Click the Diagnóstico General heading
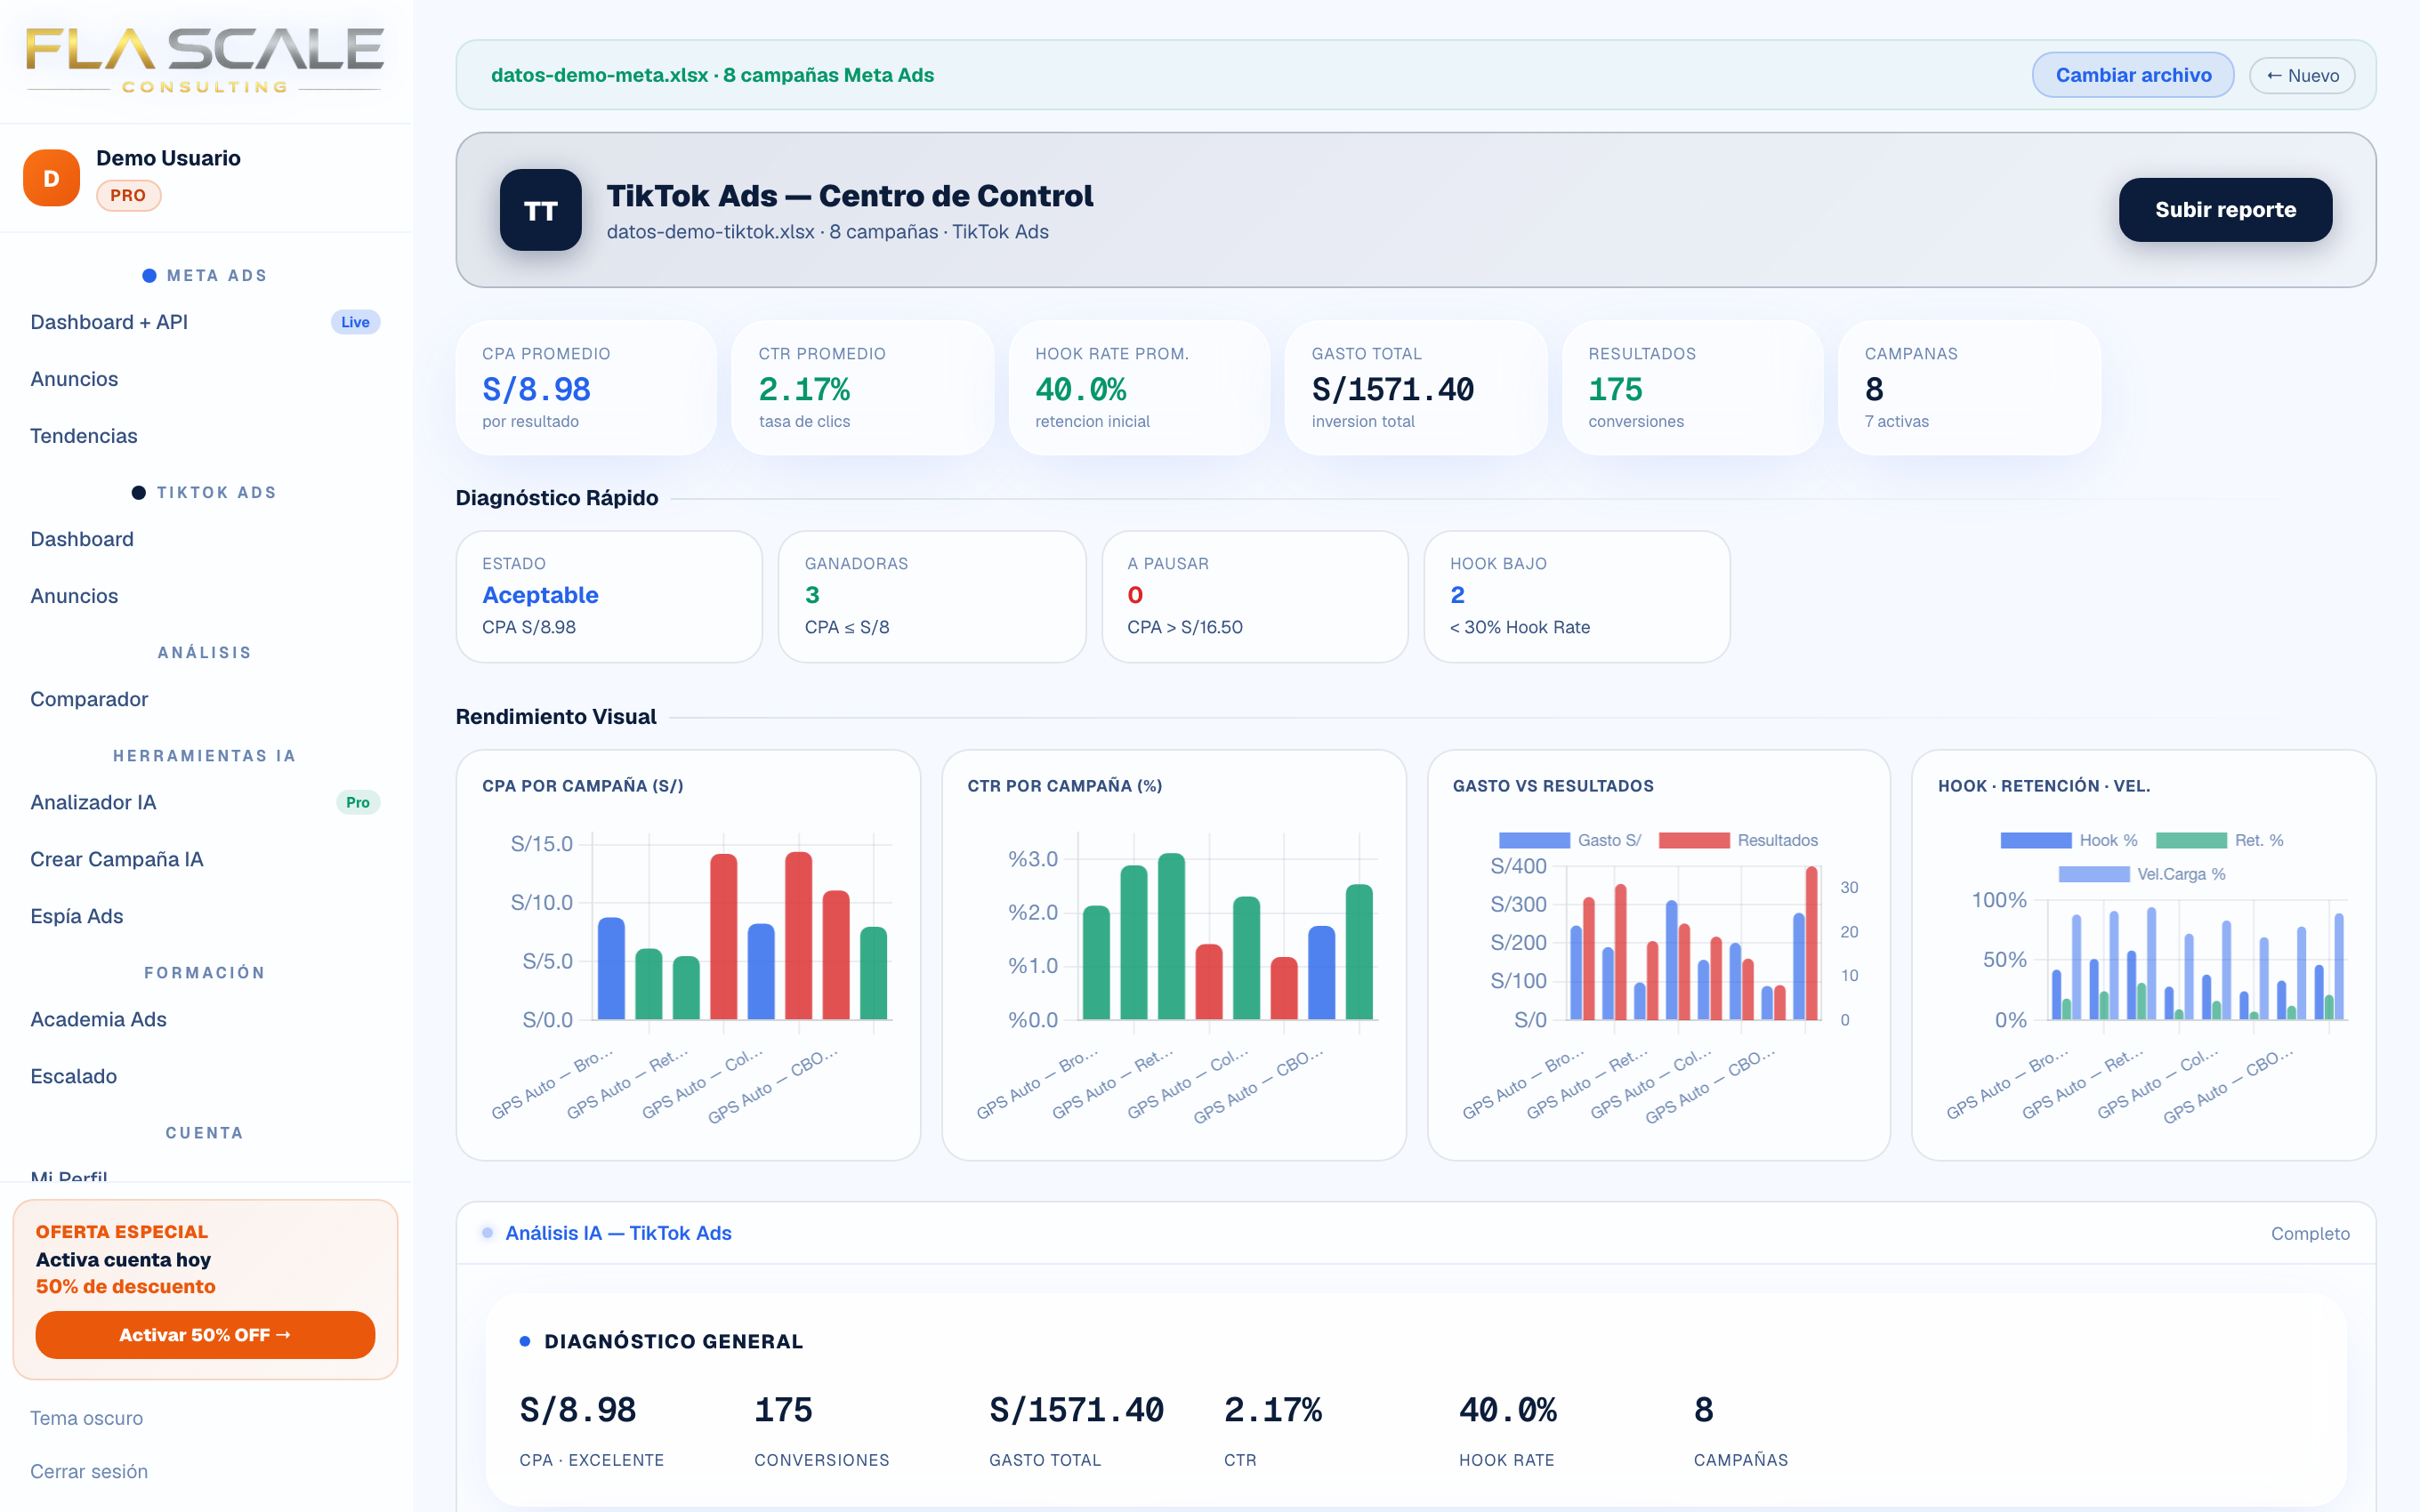2420x1512 pixels. coord(673,1341)
